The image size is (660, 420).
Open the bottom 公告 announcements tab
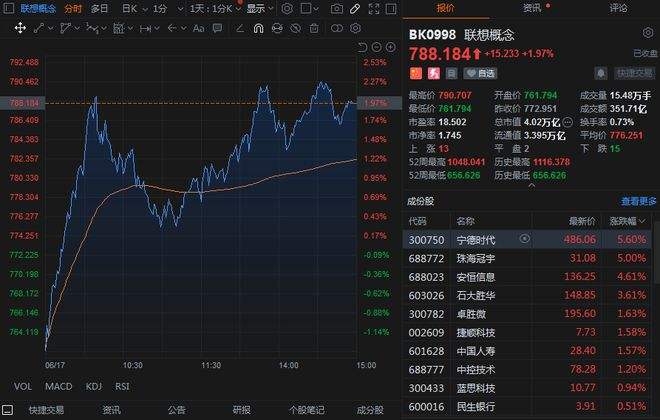[176, 409]
